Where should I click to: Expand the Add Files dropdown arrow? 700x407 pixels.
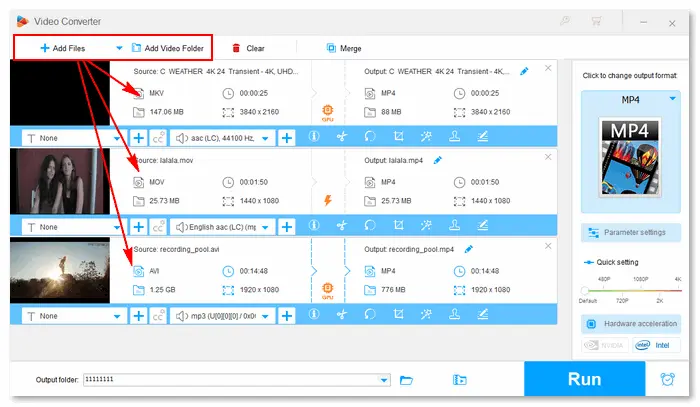(119, 48)
